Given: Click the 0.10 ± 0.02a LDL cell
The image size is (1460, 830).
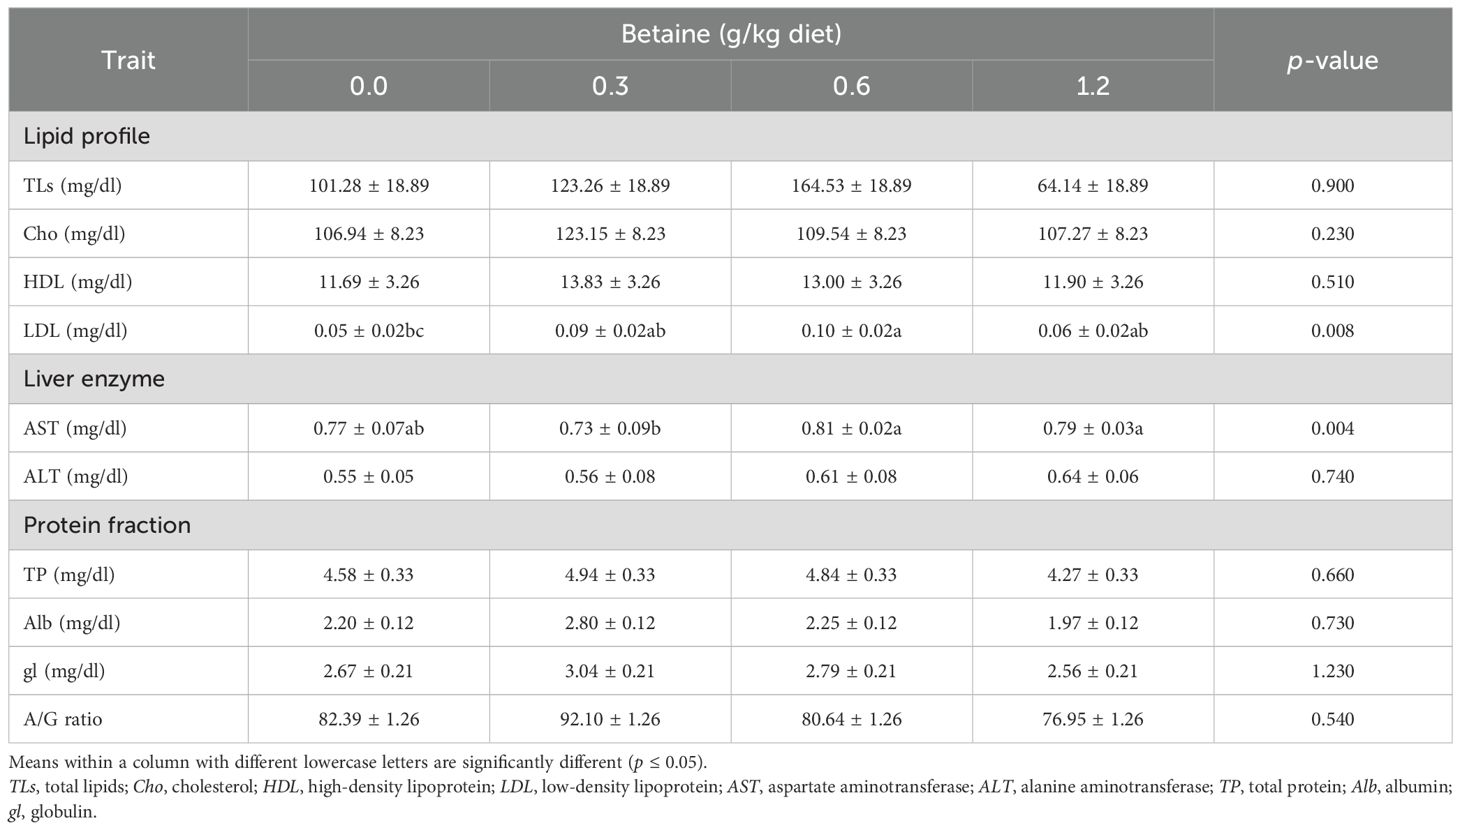Looking at the screenshot, I should 851,331.
